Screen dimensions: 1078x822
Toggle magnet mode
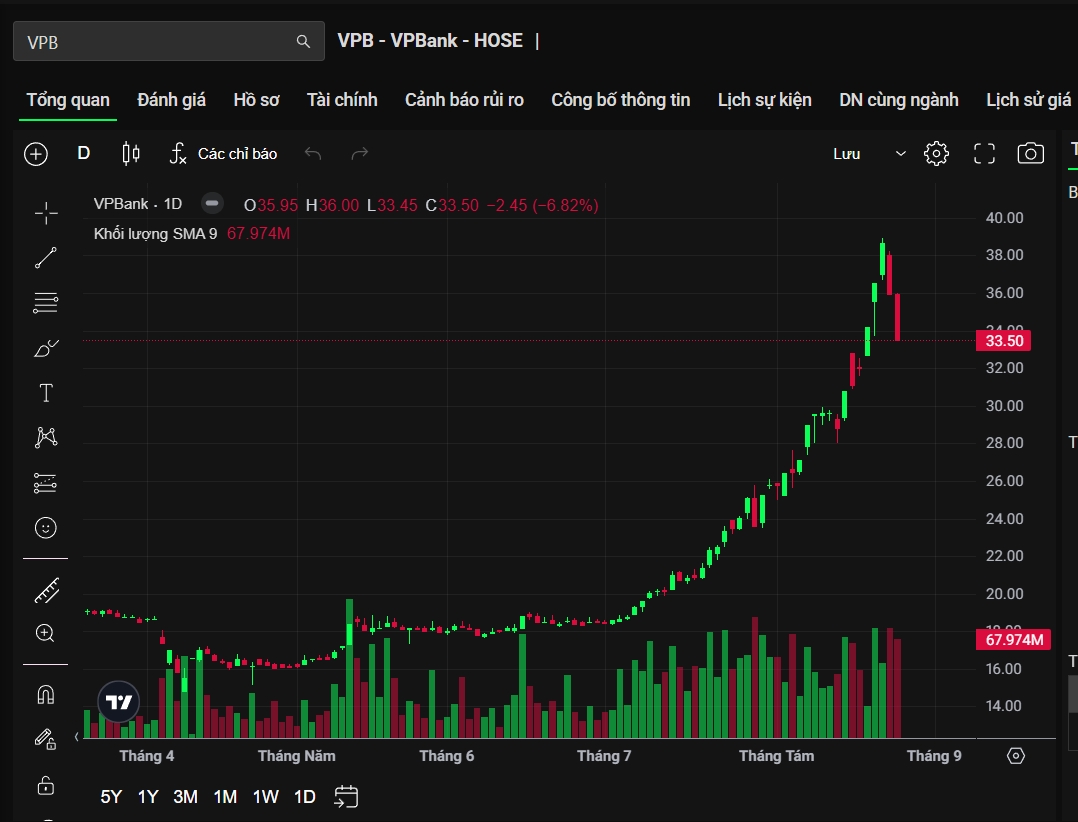pos(46,695)
